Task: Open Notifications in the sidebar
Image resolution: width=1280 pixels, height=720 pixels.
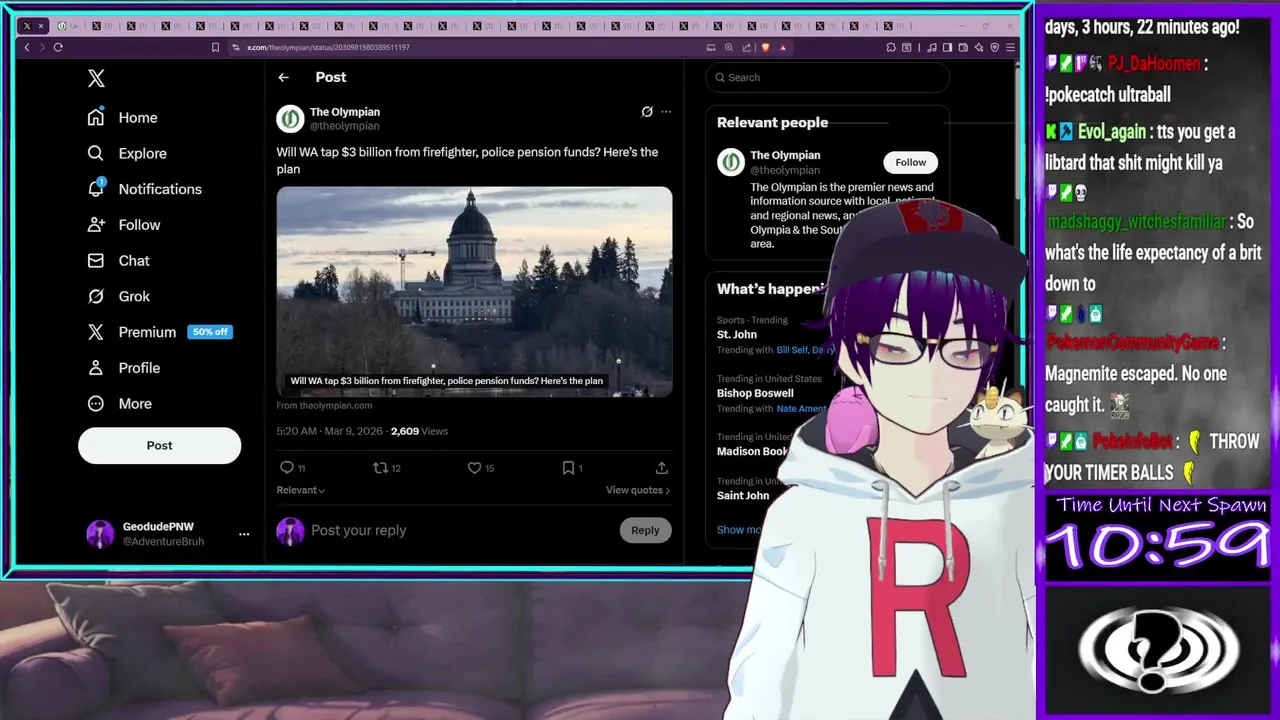Action: point(144,189)
